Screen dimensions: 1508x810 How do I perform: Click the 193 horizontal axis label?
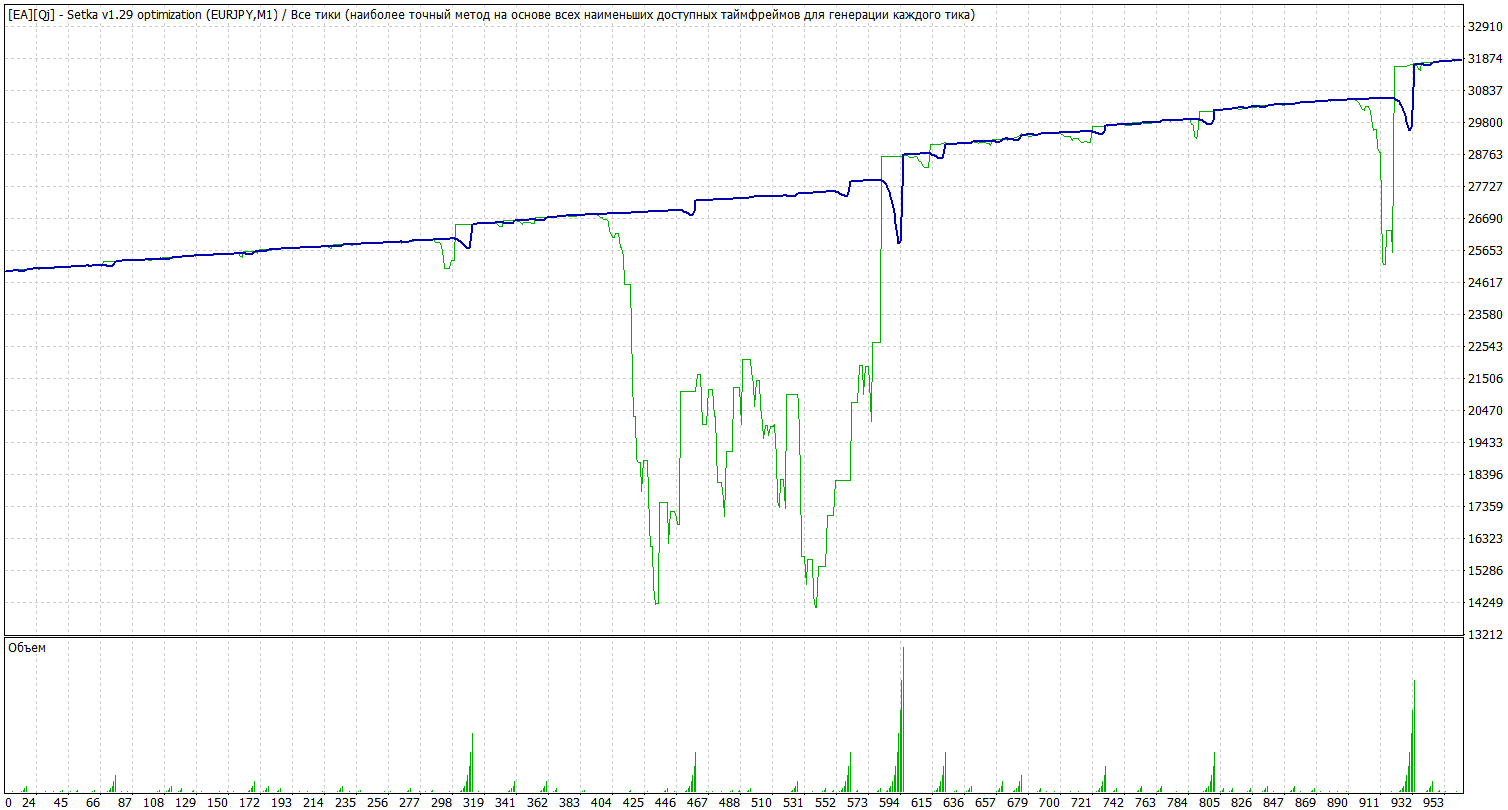[x=282, y=802]
